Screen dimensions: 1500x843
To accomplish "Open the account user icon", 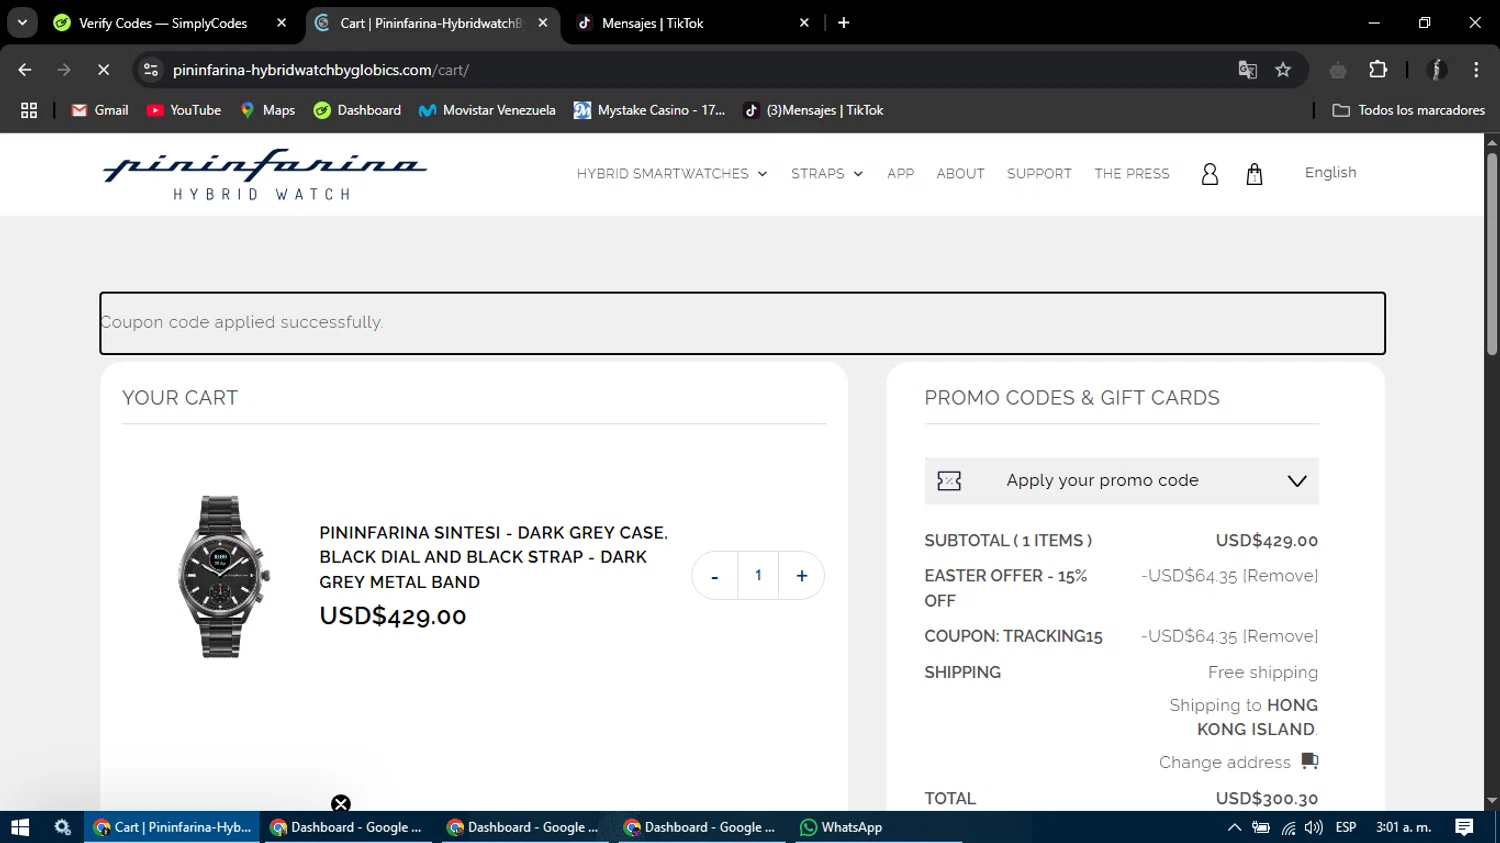I will (1209, 175).
